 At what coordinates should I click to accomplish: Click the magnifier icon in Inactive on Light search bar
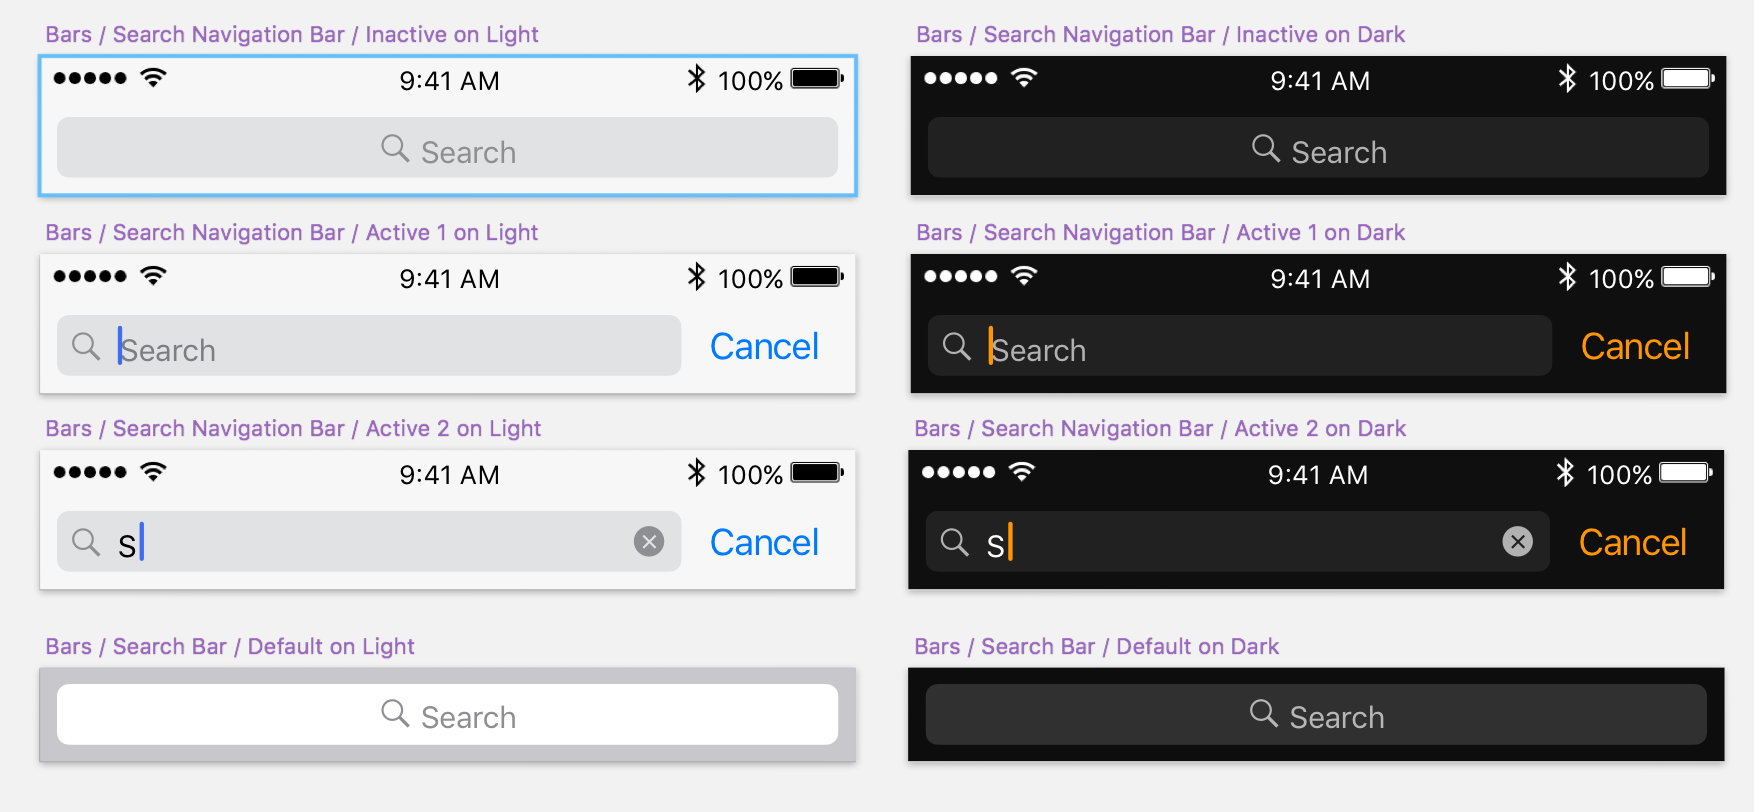pos(394,148)
